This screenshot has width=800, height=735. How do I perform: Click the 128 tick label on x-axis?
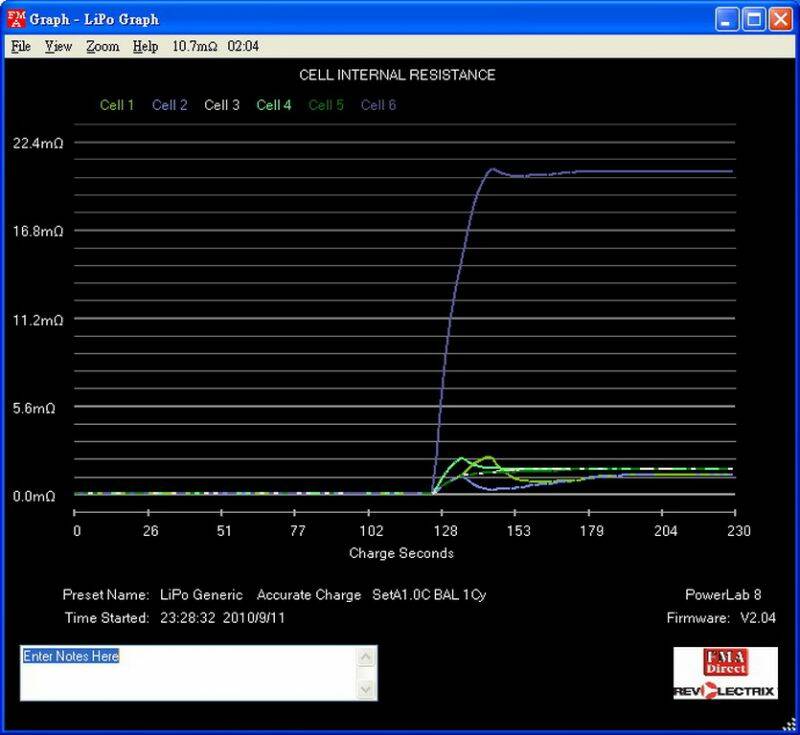point(445,531)
